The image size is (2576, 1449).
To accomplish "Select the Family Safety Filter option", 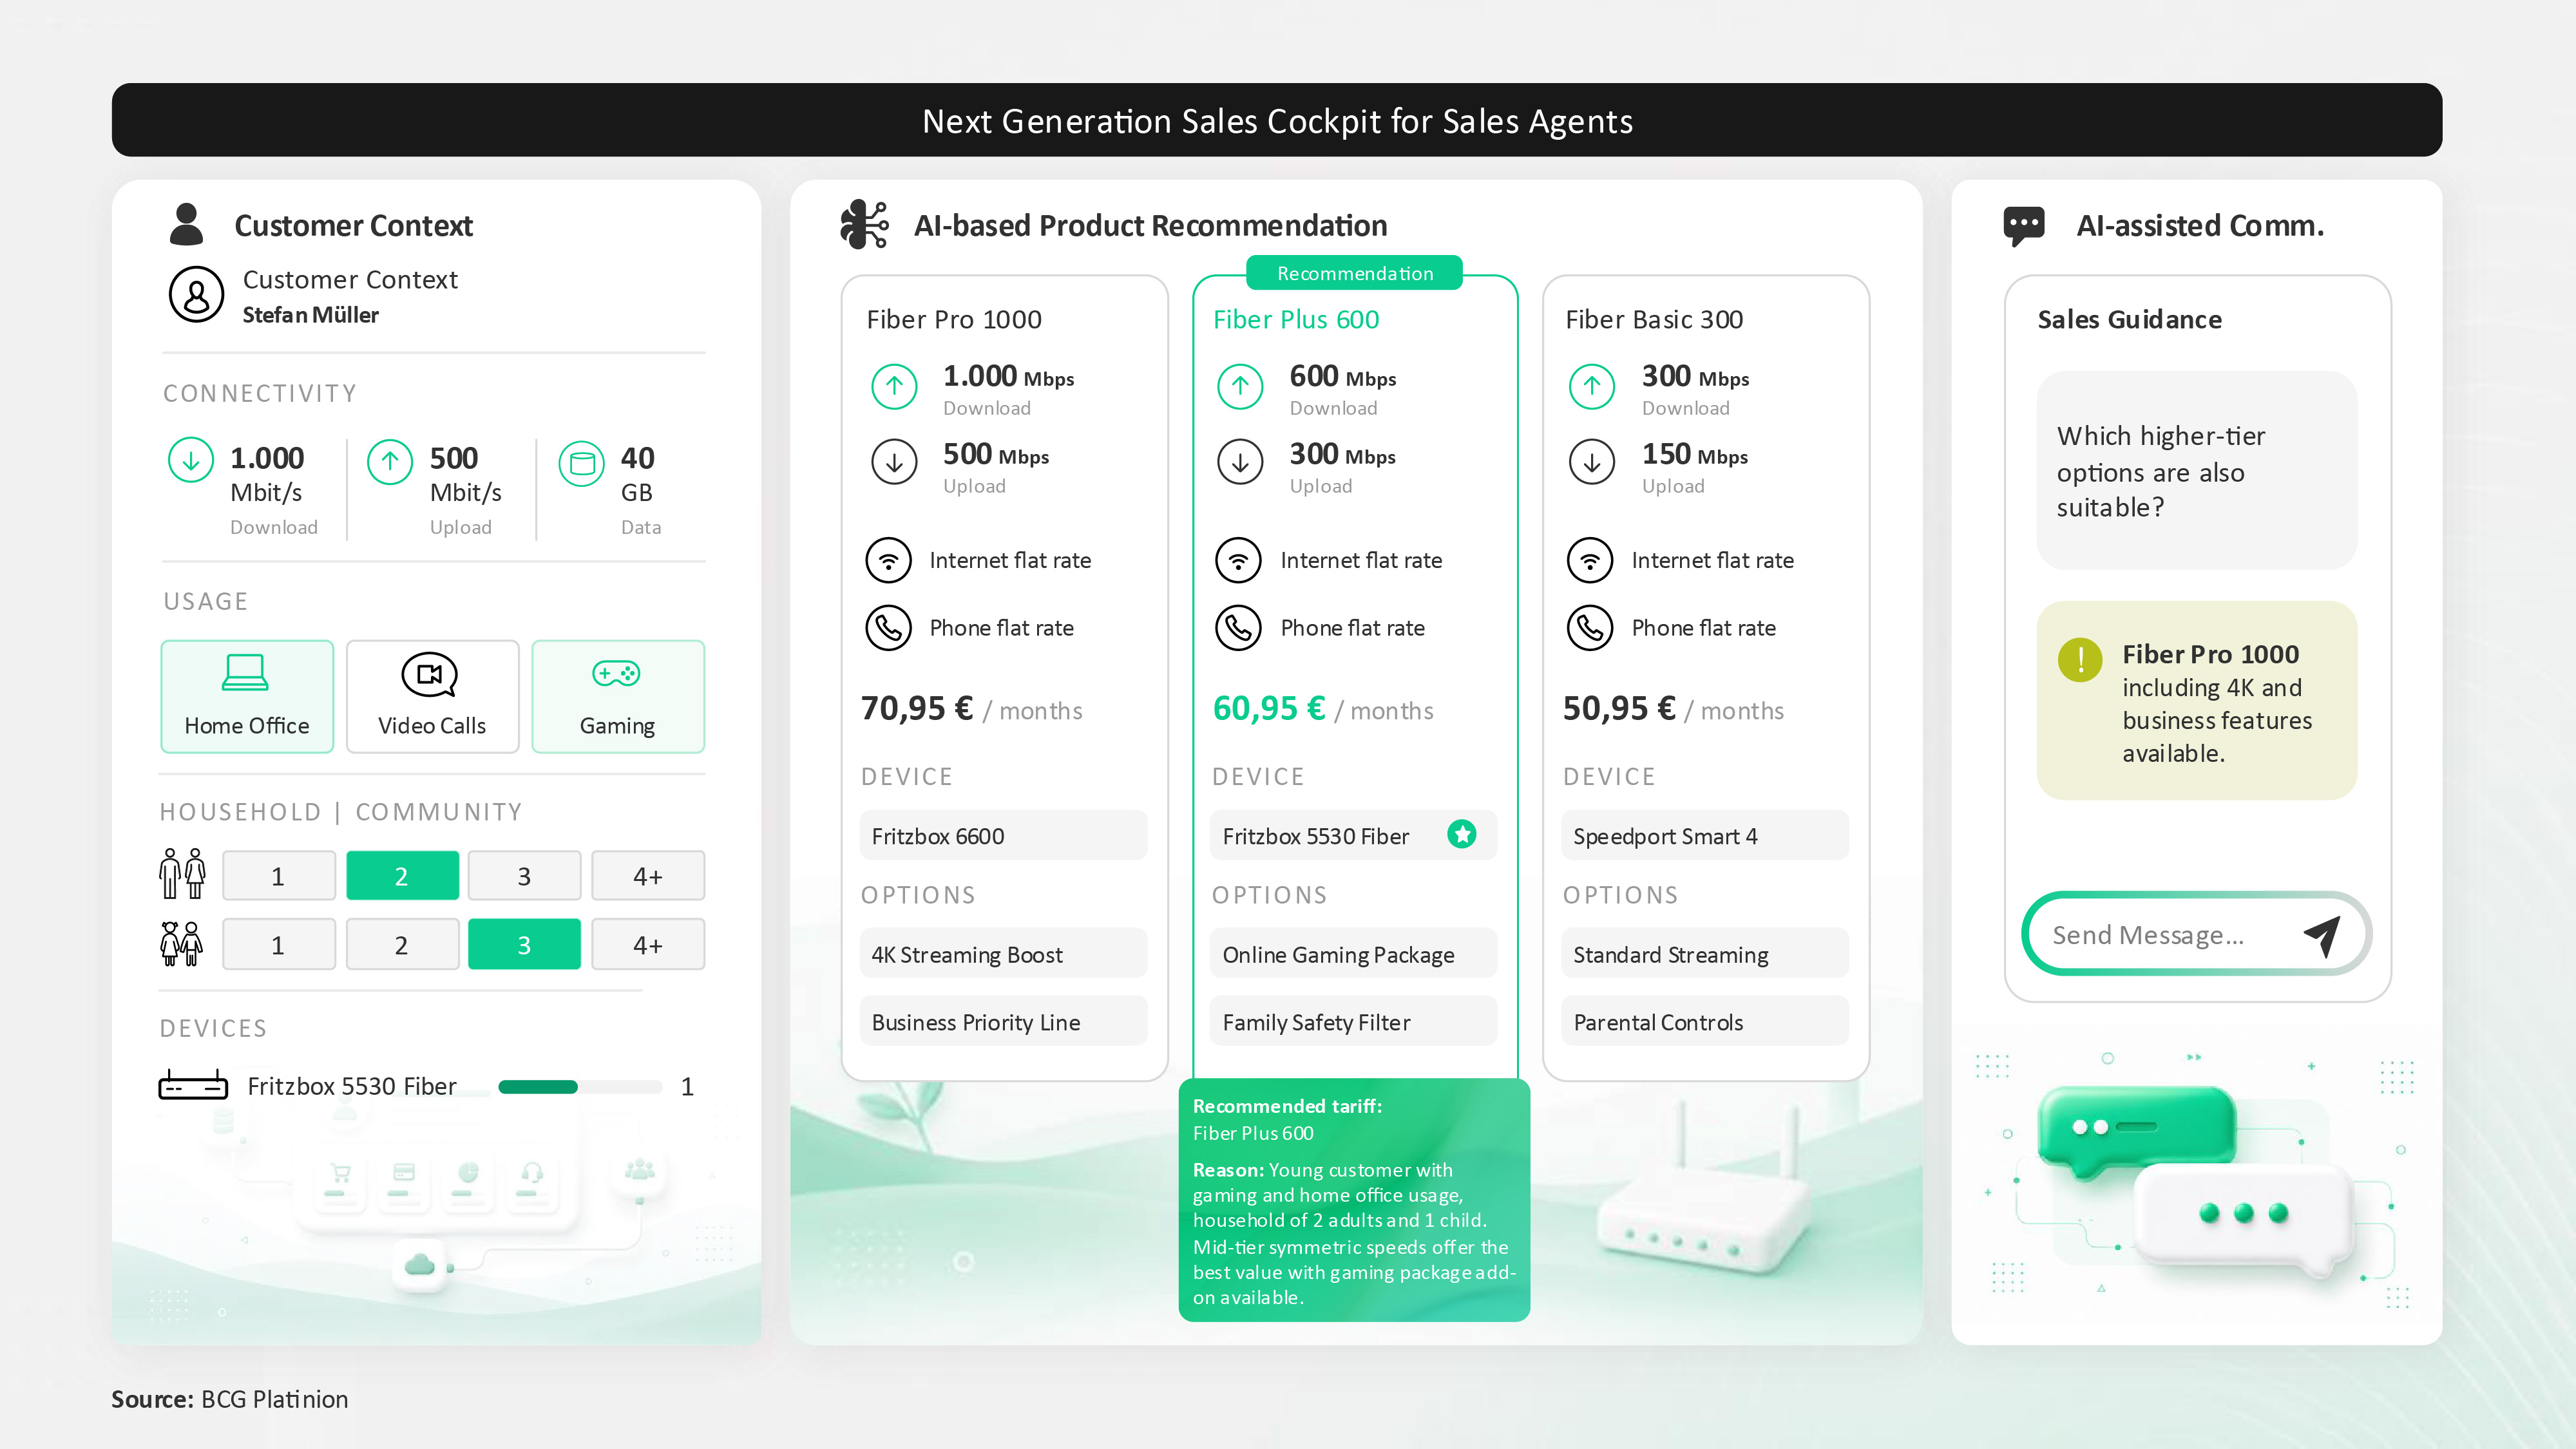I will 1353,1021.
